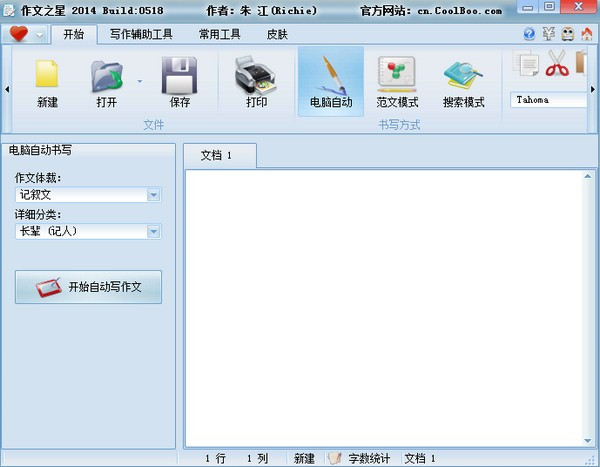Click the red scissors cut icon
The width and height of the screenshot is (600, 467).
point(557,63)
